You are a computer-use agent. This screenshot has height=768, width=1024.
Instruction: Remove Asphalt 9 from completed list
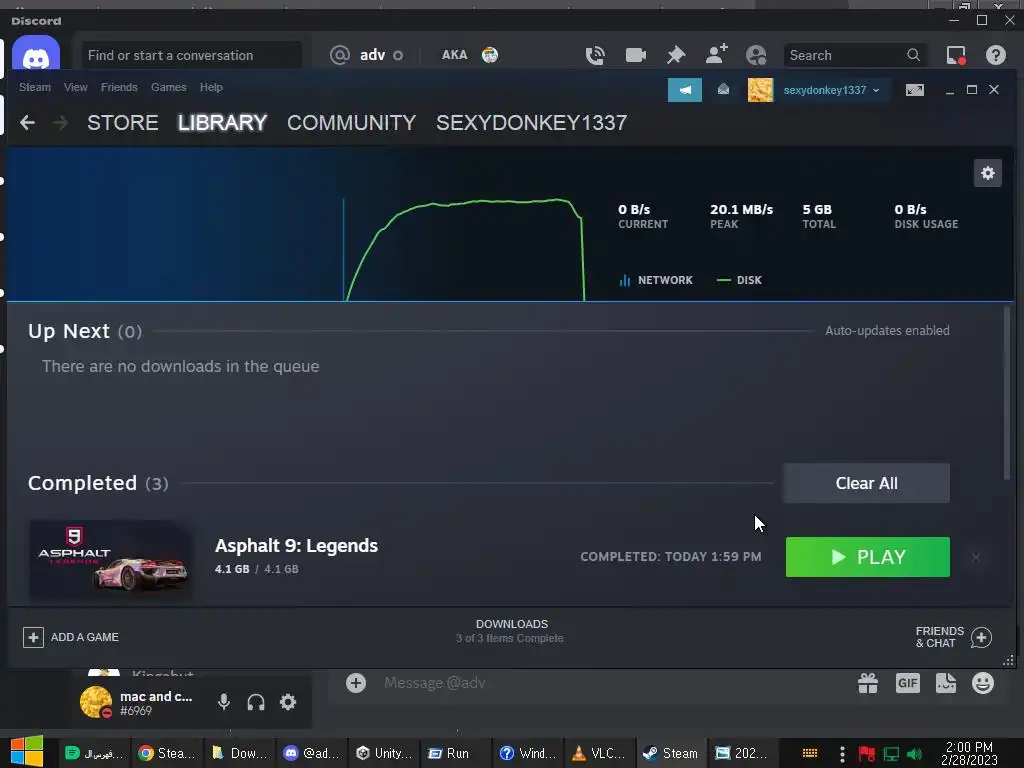tap(976, 557)
